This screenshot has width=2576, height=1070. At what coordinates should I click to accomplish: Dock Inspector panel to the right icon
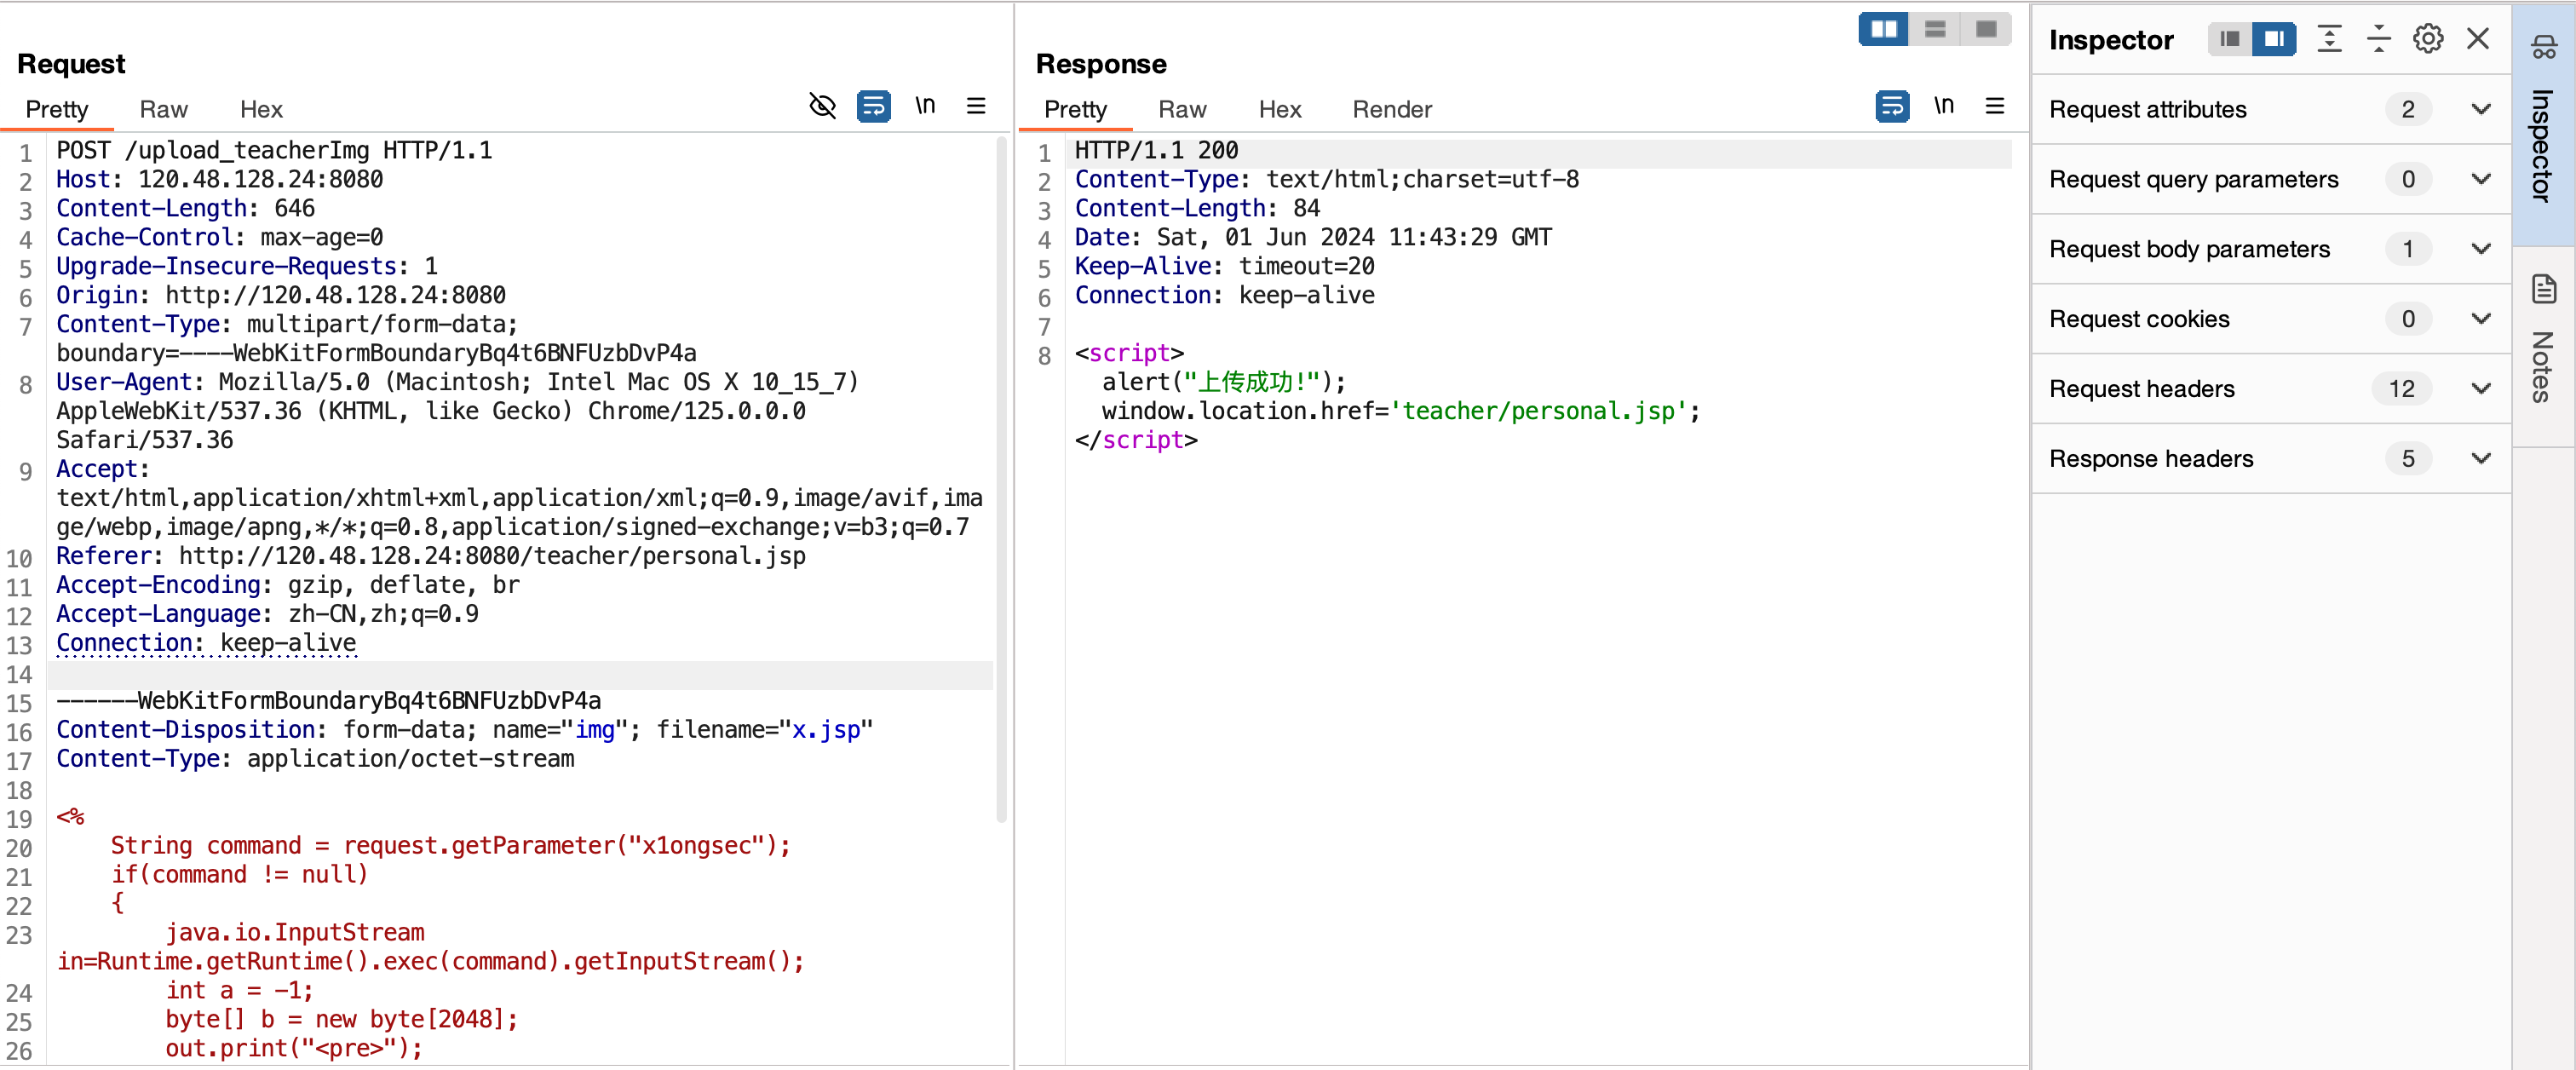tap(2274, 39)
